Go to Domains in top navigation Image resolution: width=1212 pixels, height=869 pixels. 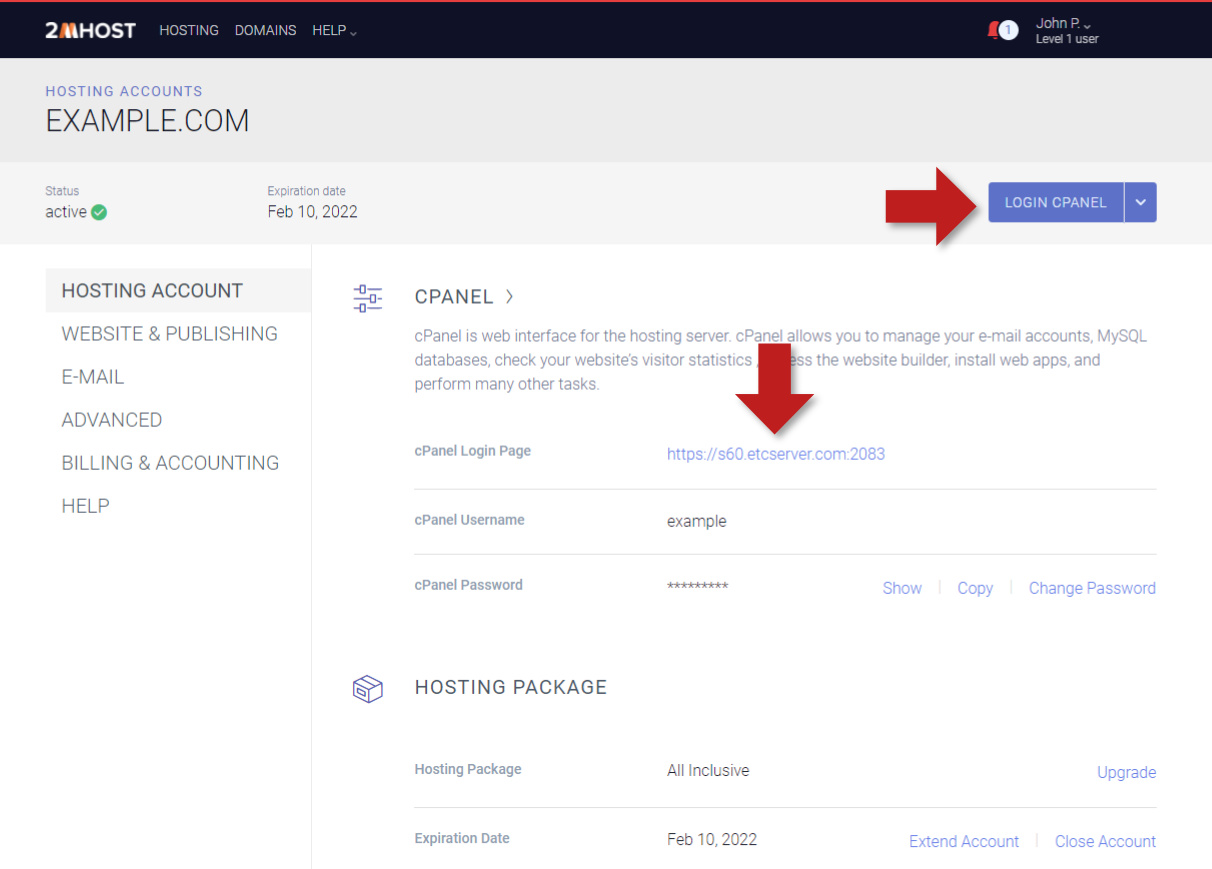265,31
